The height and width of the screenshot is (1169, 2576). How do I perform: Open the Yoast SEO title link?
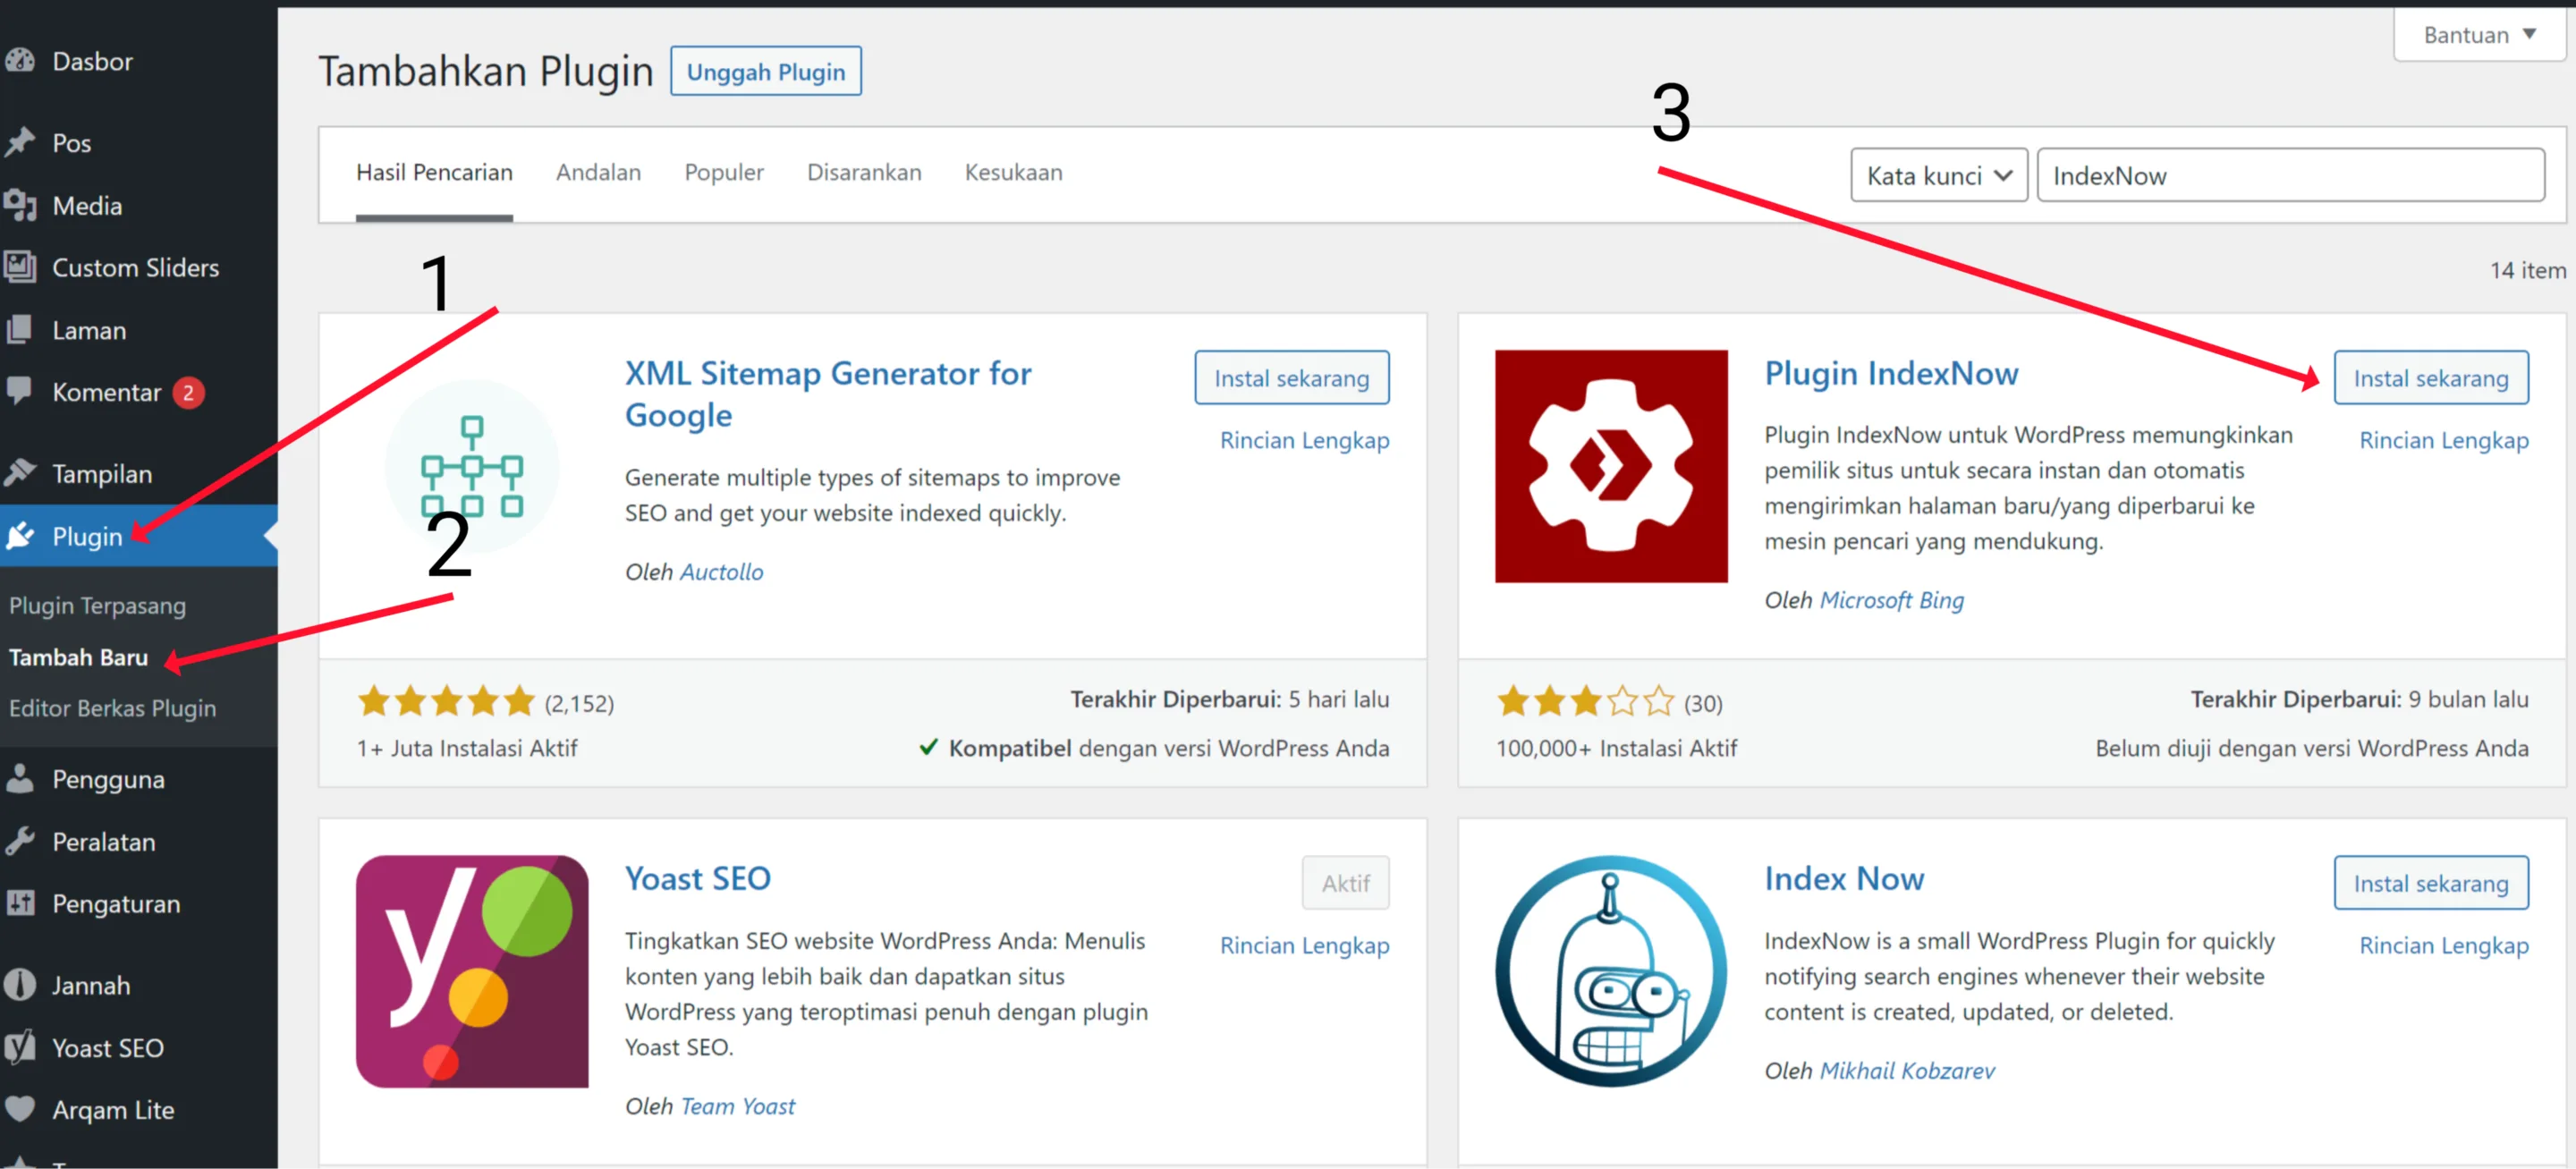(697, 878)
